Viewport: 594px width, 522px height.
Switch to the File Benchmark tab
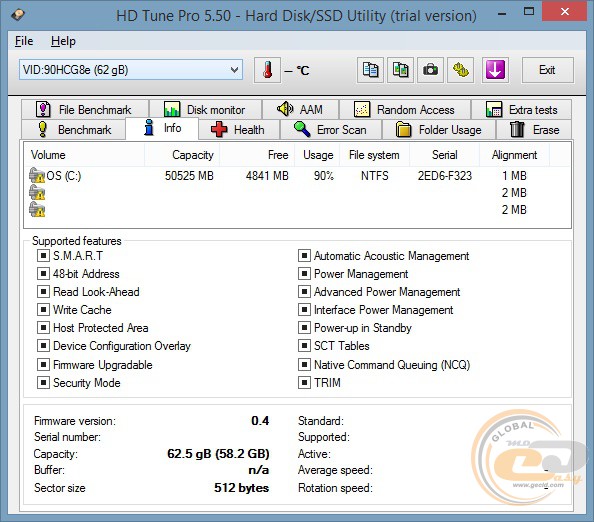click(85, 110)
